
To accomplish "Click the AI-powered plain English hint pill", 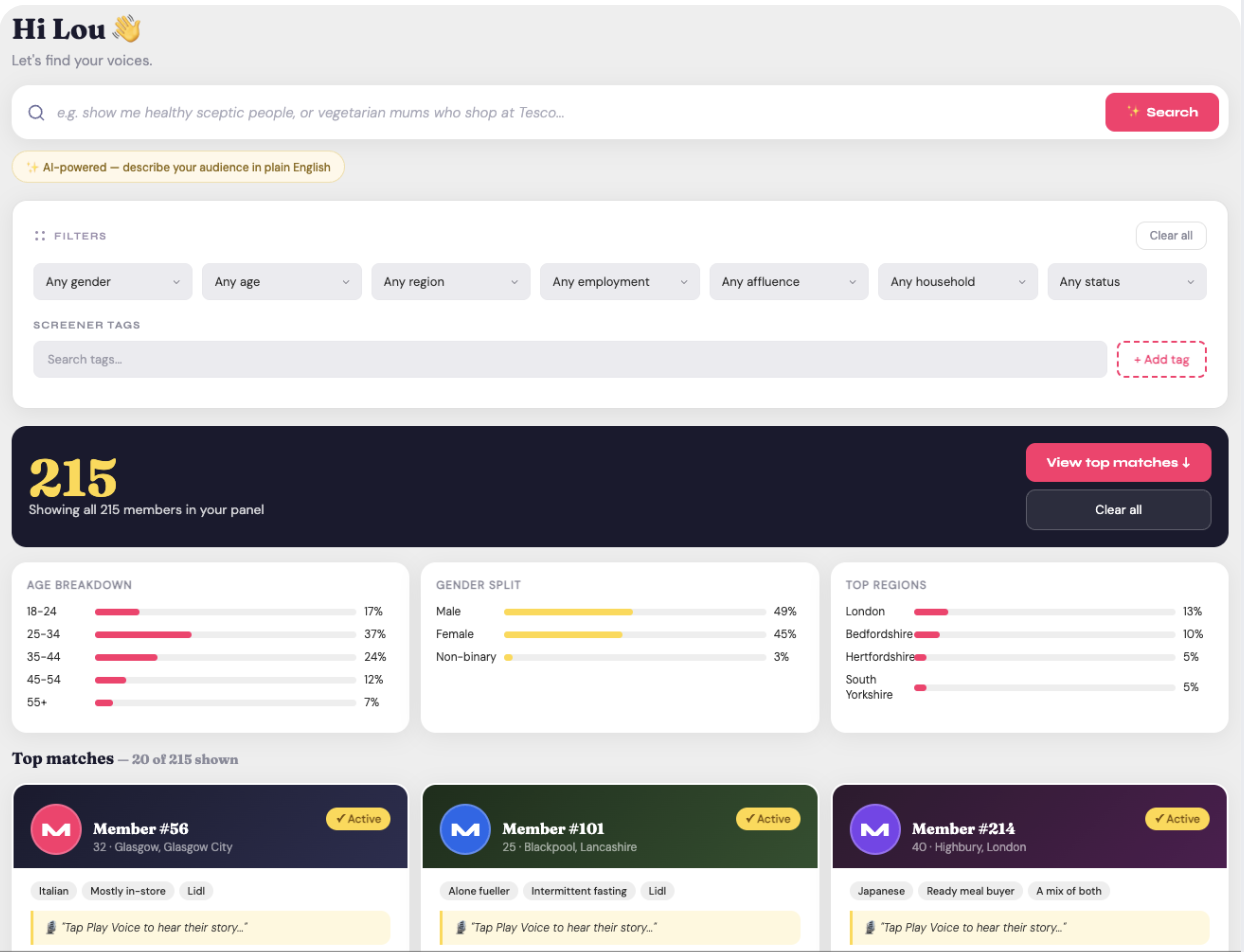I will coord(178,167).
